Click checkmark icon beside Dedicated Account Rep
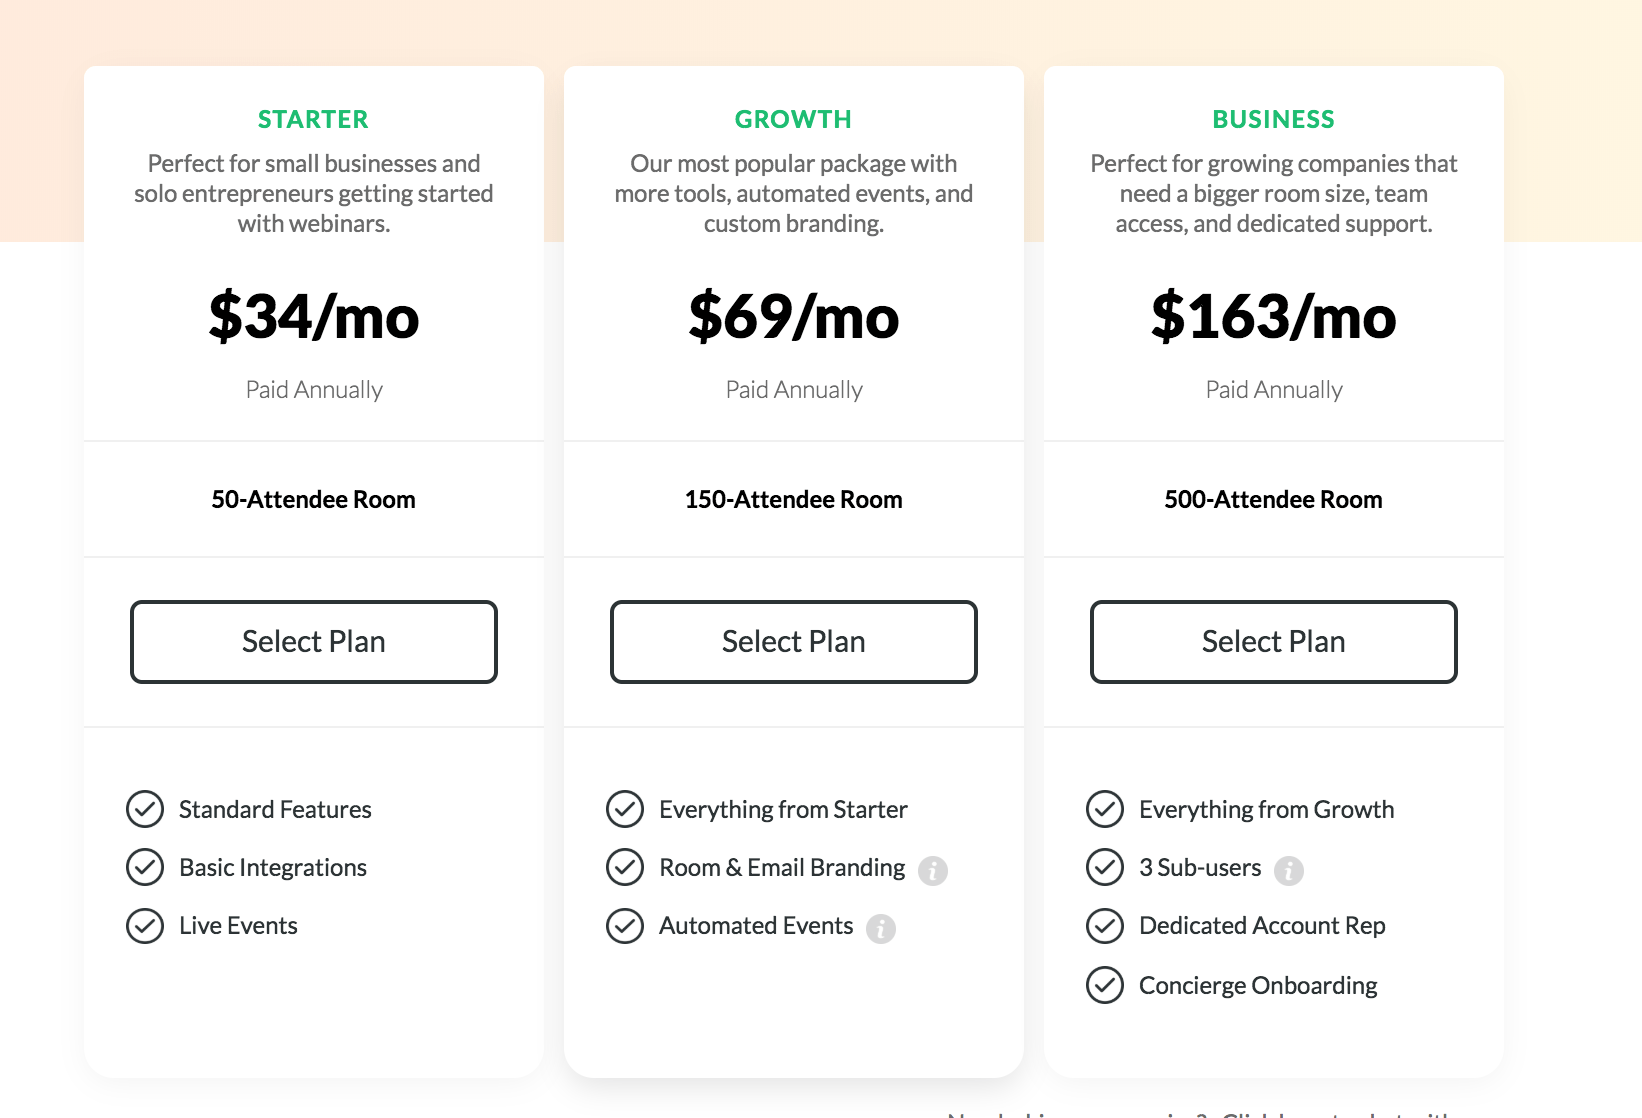 coord(1105,926)
